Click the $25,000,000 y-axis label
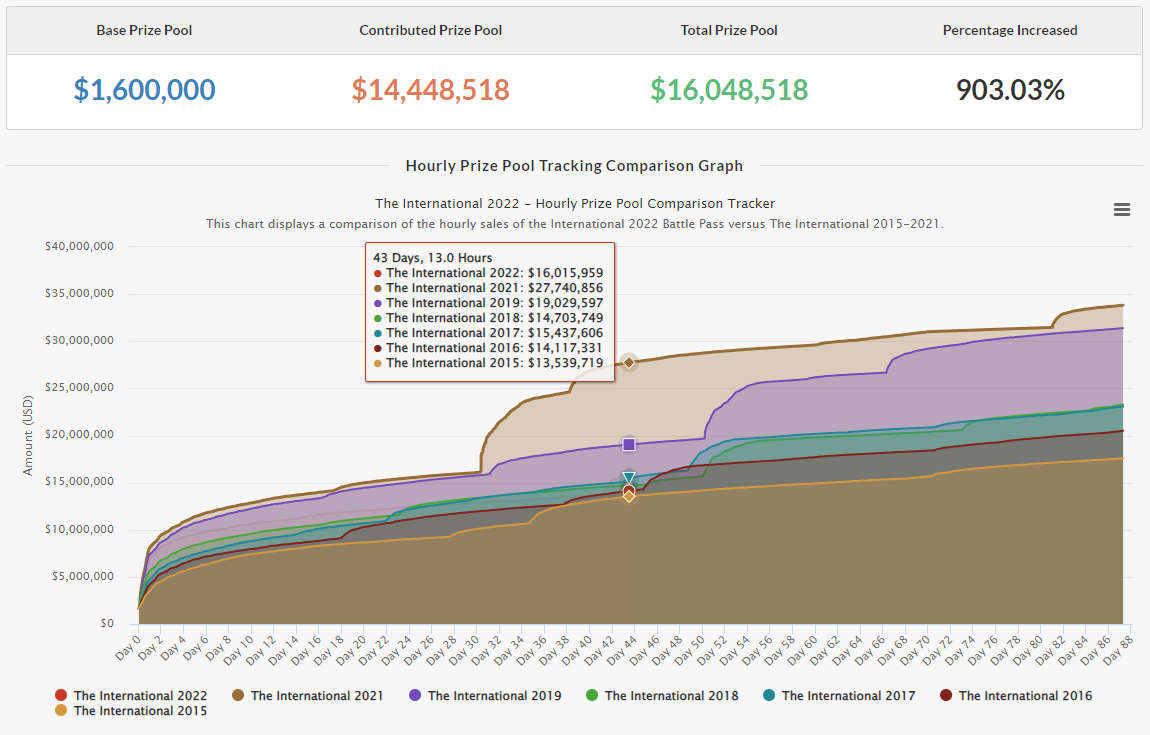The height and width of the screenshot is (735, 1150). pyautogui.click(x=79, y=387)
